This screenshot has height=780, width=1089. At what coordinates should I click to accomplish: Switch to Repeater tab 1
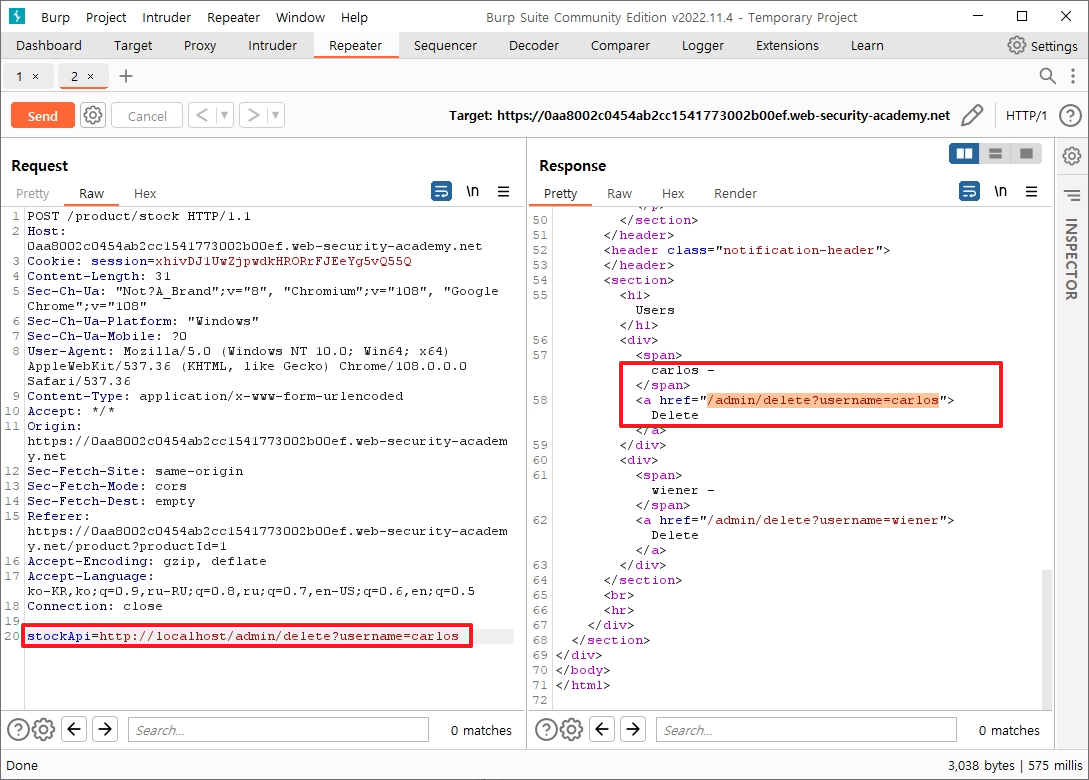pyautogui.click(x=19, y=76)
